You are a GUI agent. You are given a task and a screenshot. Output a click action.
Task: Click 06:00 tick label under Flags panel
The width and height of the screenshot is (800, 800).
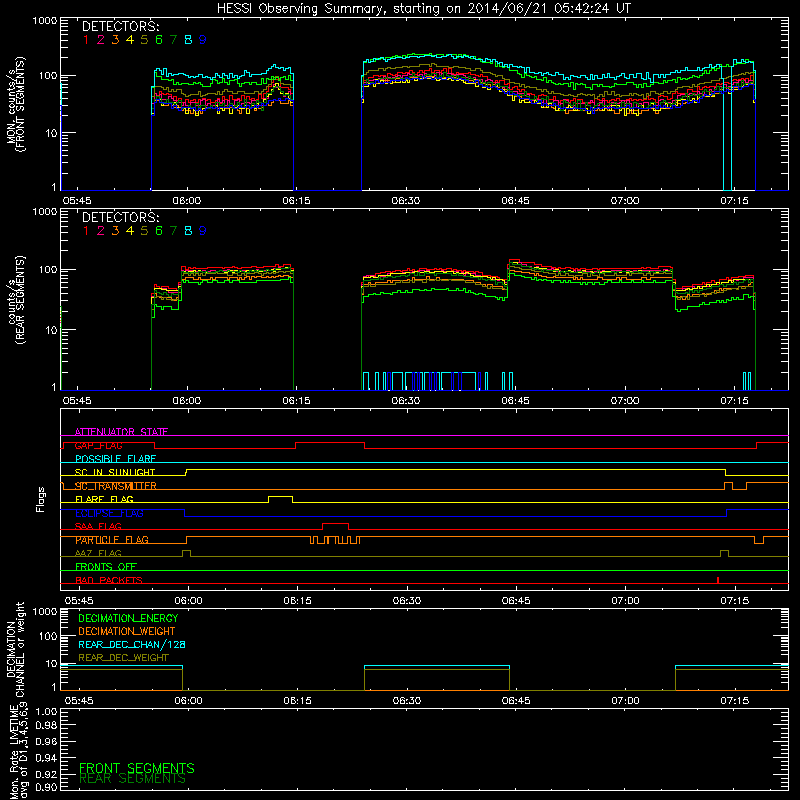(188, 601)
